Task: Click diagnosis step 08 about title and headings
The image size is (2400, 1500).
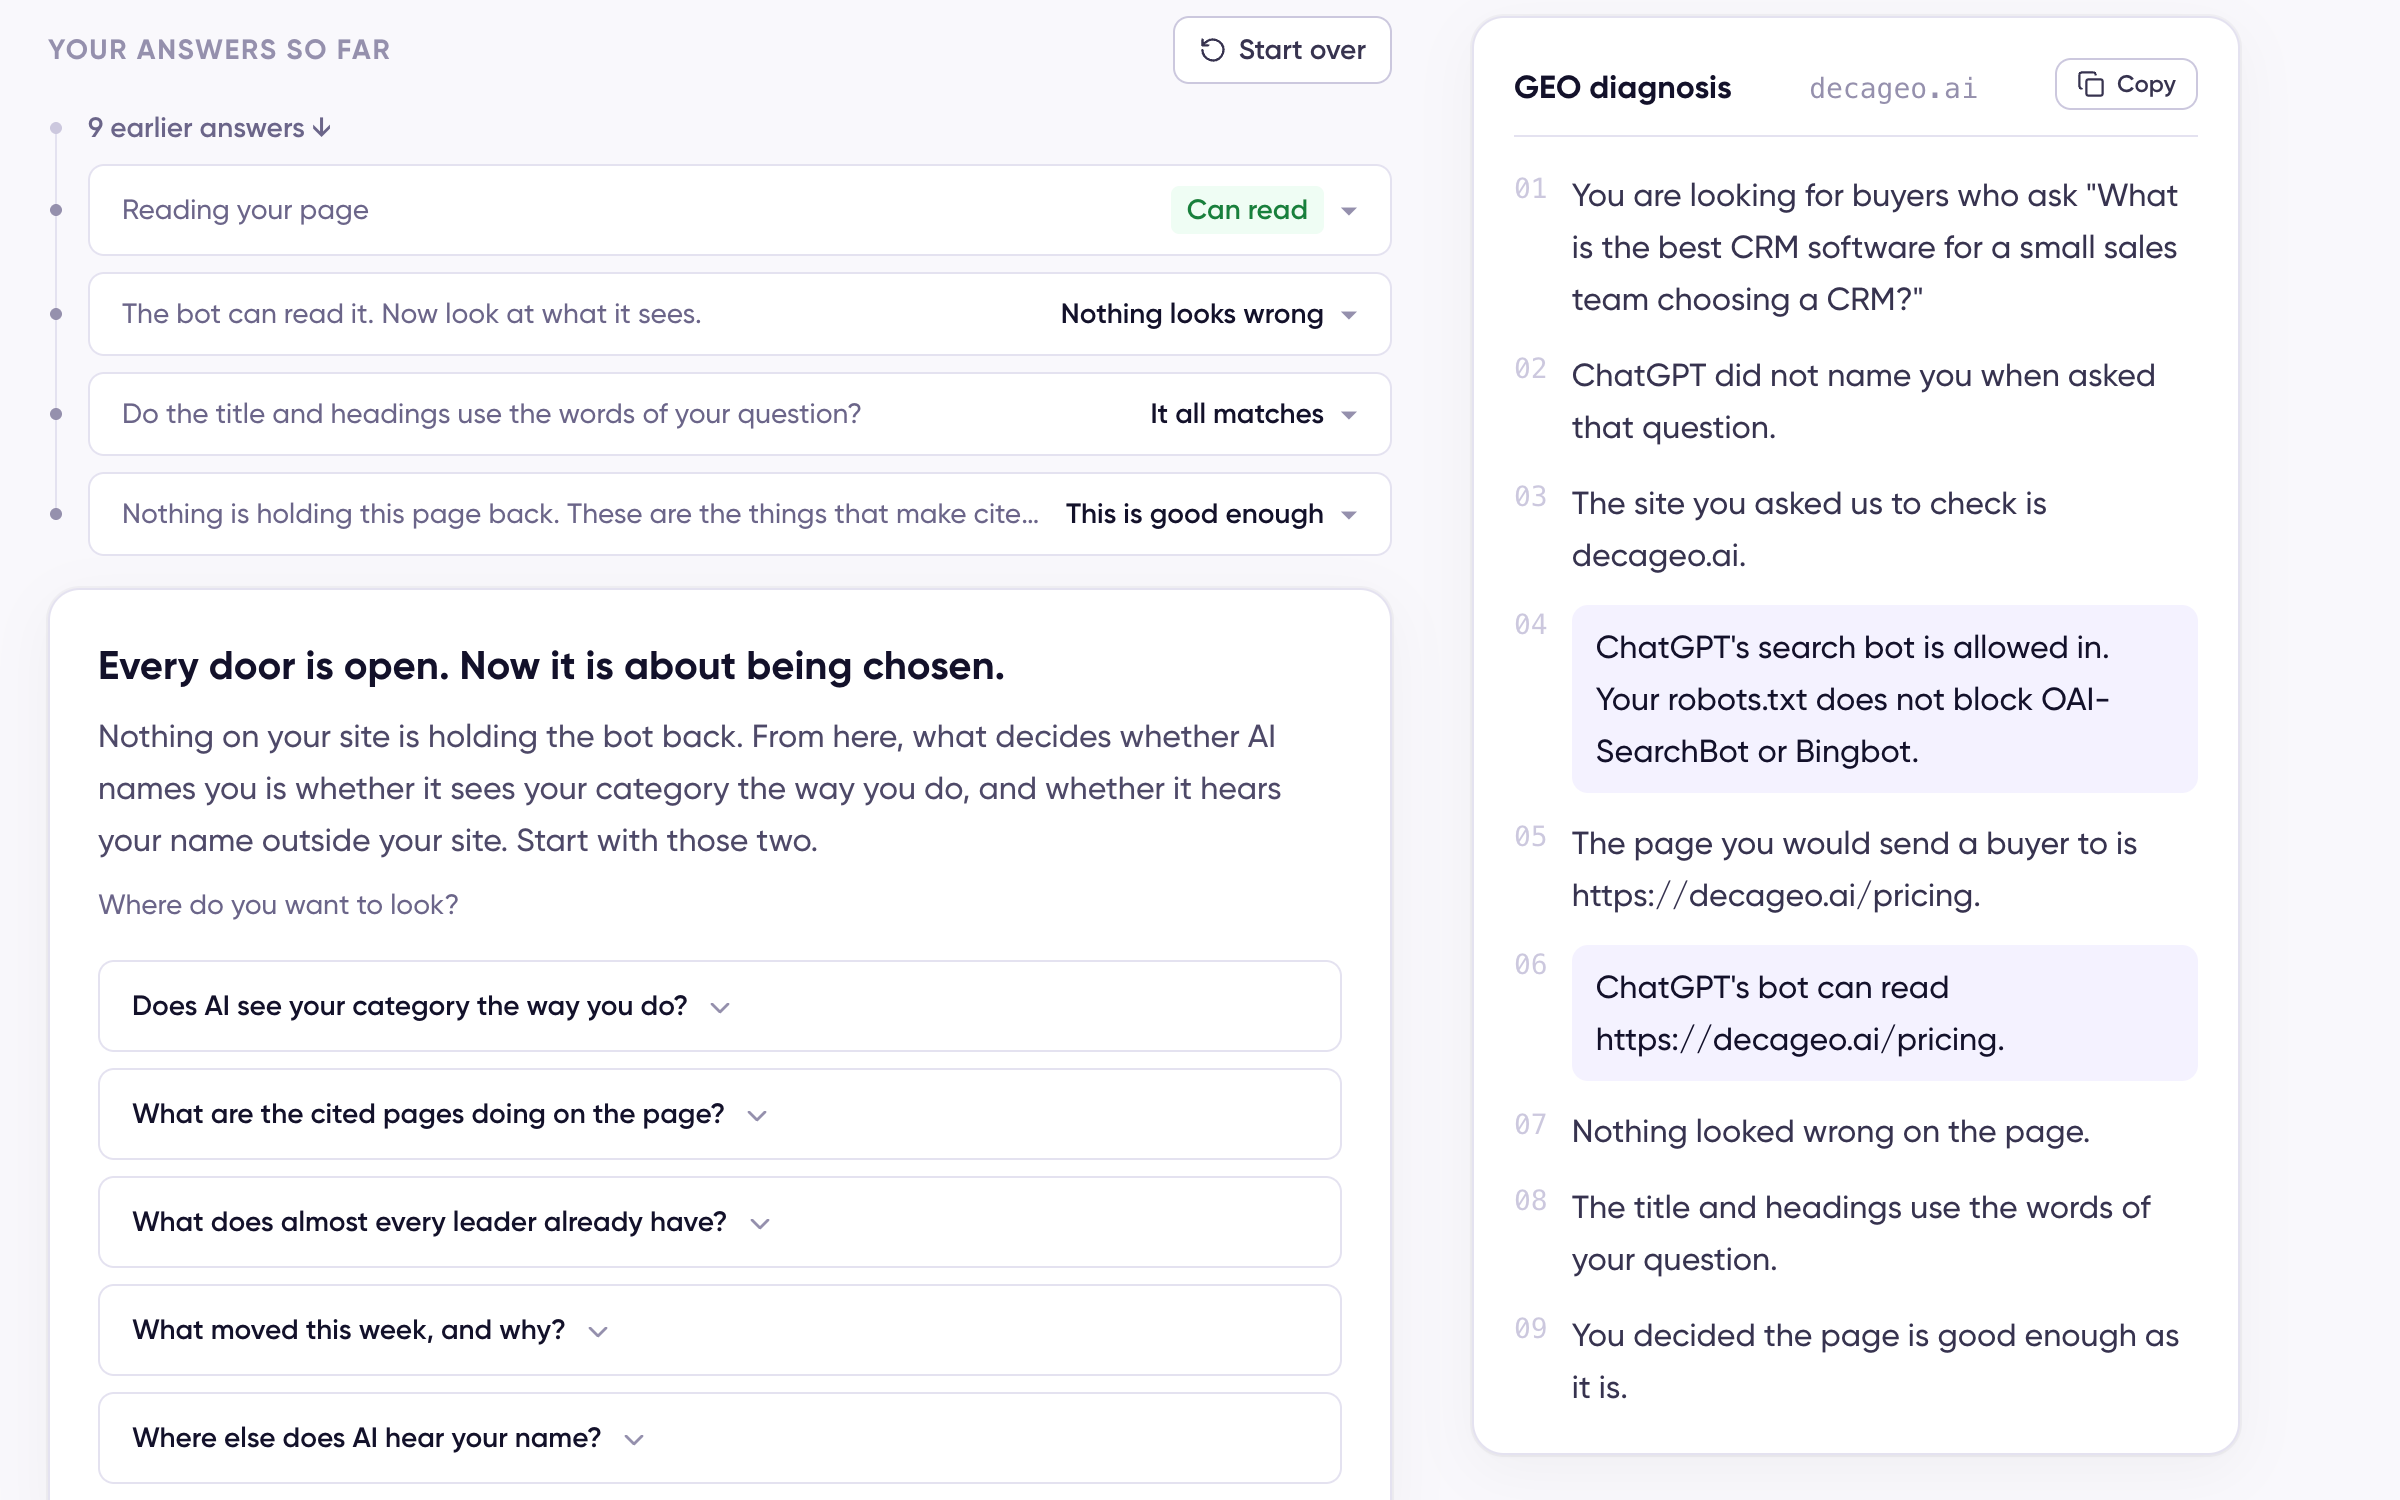Action: 1860,1233
